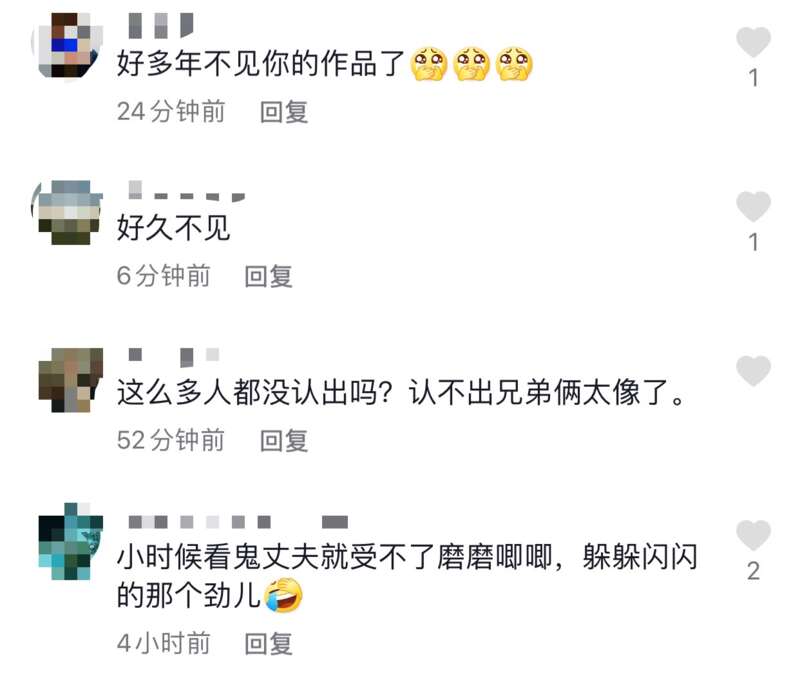Open username above "这么多人都没认出吗"
The height and width of the screenshot is (680, 800).
point(174,357)
